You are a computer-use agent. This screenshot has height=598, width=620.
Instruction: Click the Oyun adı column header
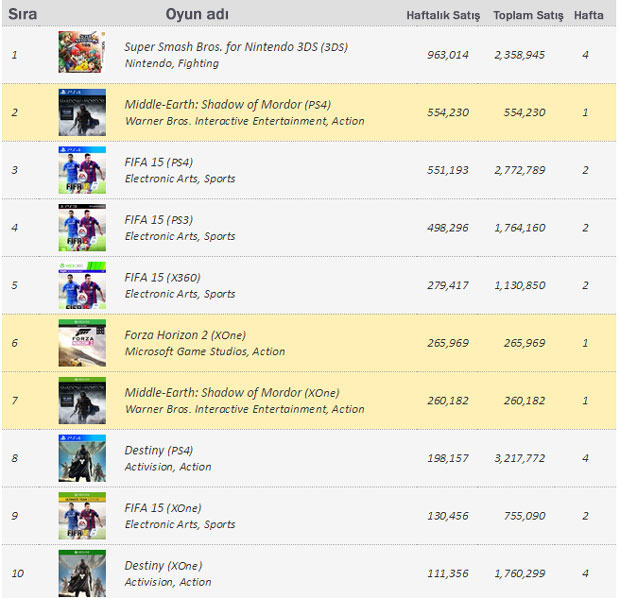pos(197,14)
